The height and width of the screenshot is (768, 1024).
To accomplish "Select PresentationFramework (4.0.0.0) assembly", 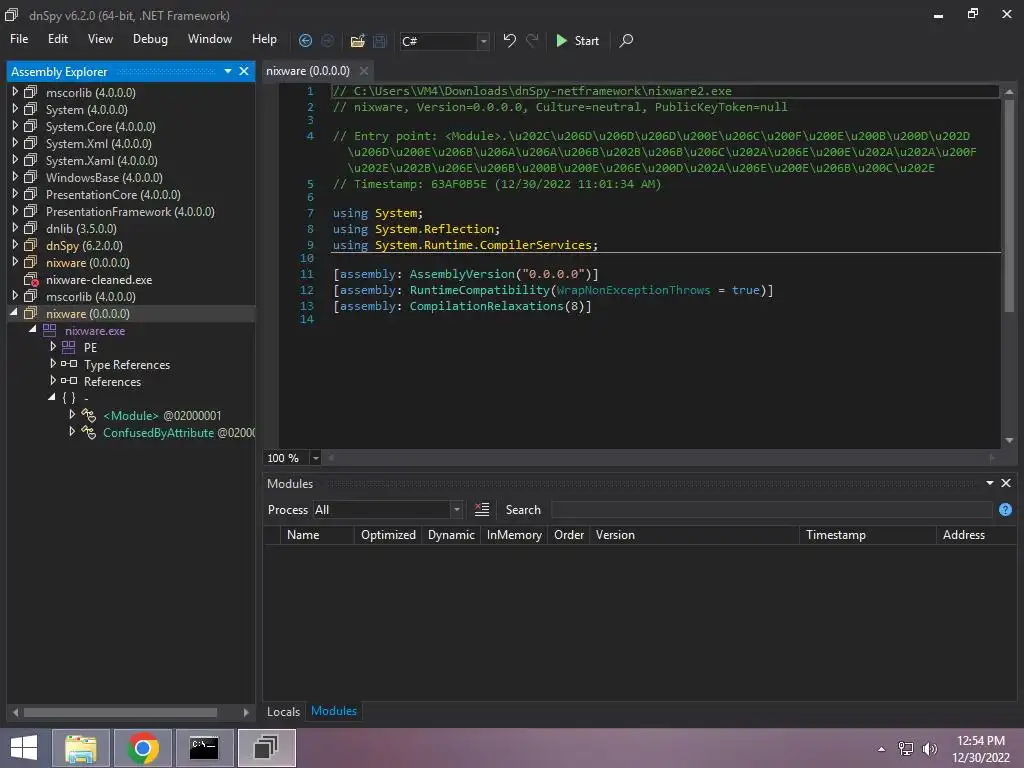I will click(x=130, y=212).
